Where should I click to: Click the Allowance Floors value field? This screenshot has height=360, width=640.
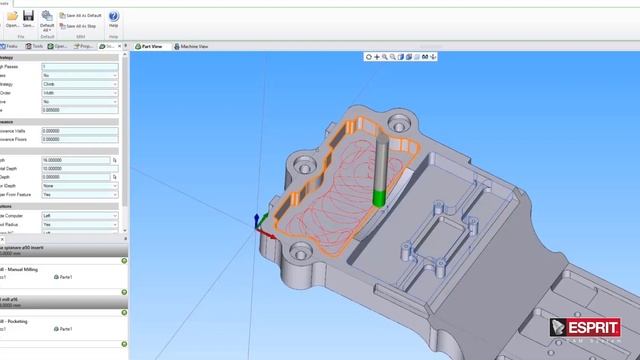click(80, 139)
